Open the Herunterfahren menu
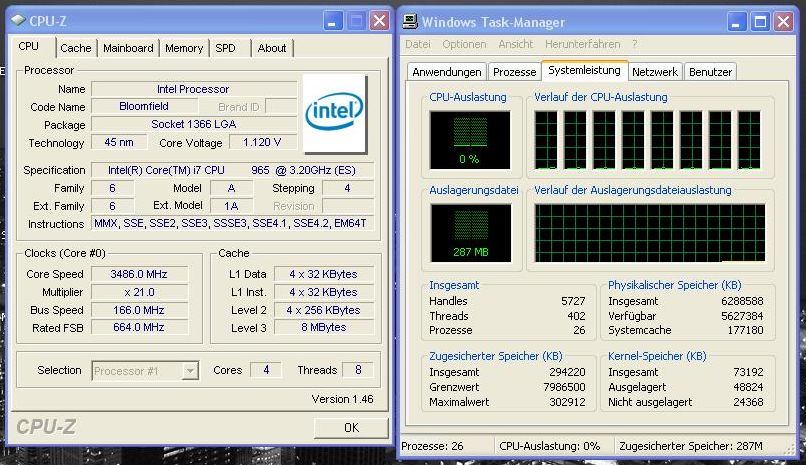This screenshot has width=806, height=465. 582,44
